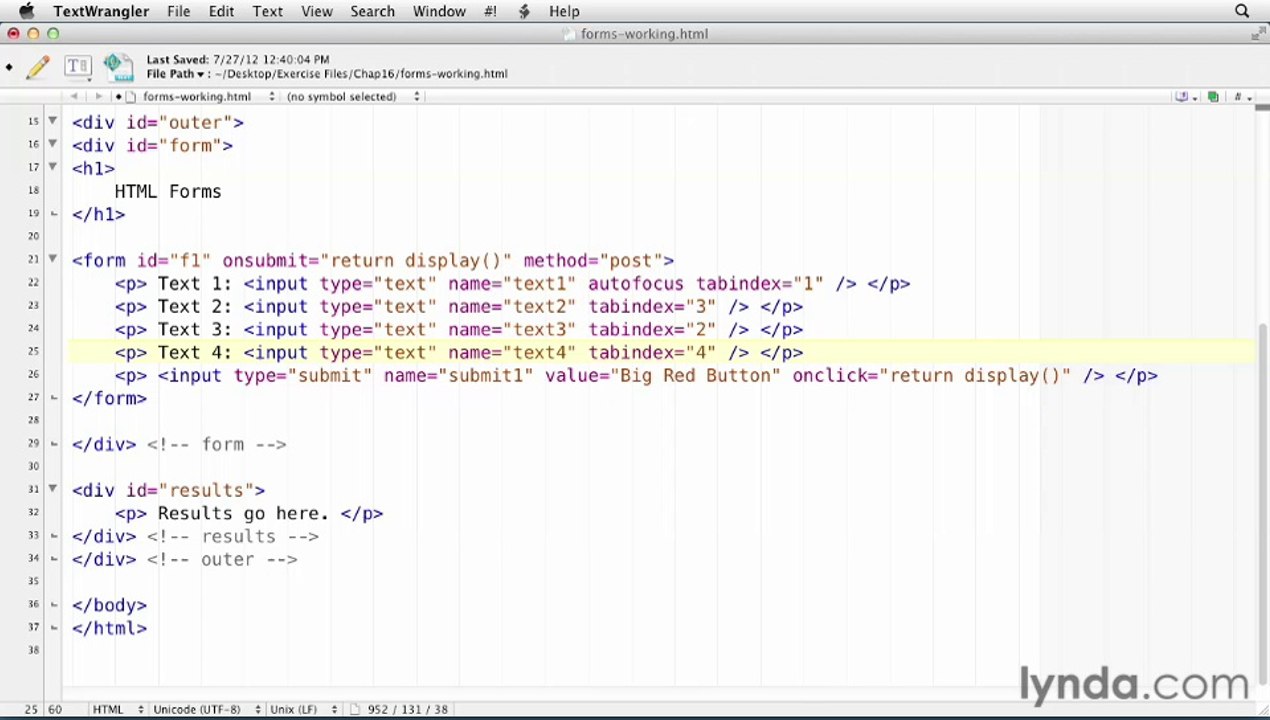Go to the next document with the forward arrow
Image resolution: width=1270 pixels, height=720 pixels.
pos(98,97)
